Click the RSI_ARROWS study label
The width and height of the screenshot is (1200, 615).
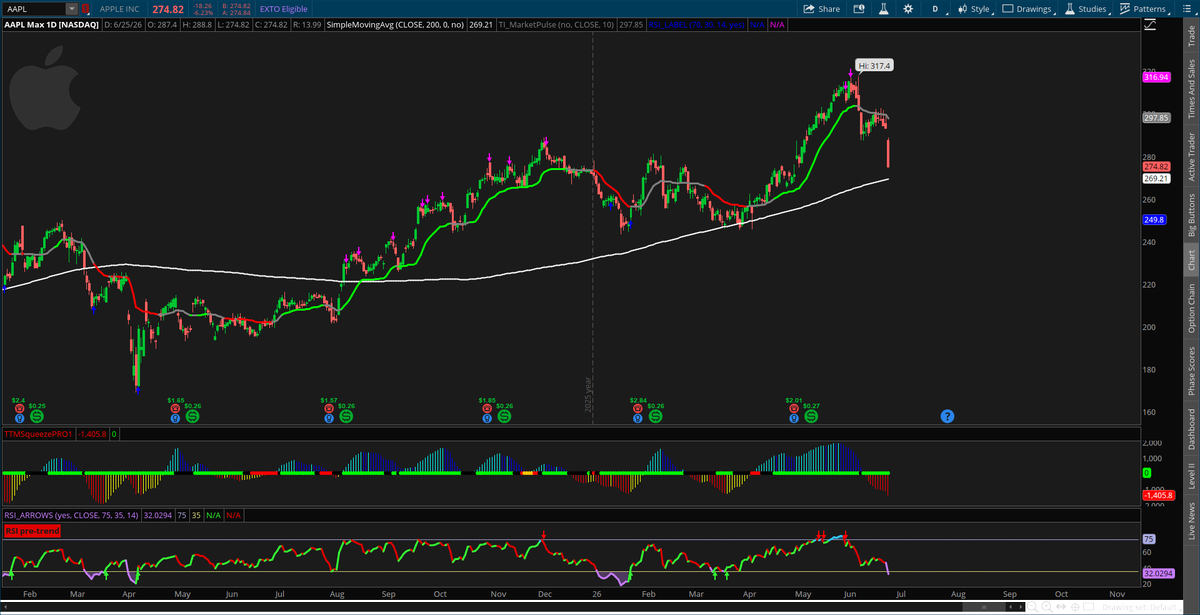pyautogui.click(x=74, y=515)
